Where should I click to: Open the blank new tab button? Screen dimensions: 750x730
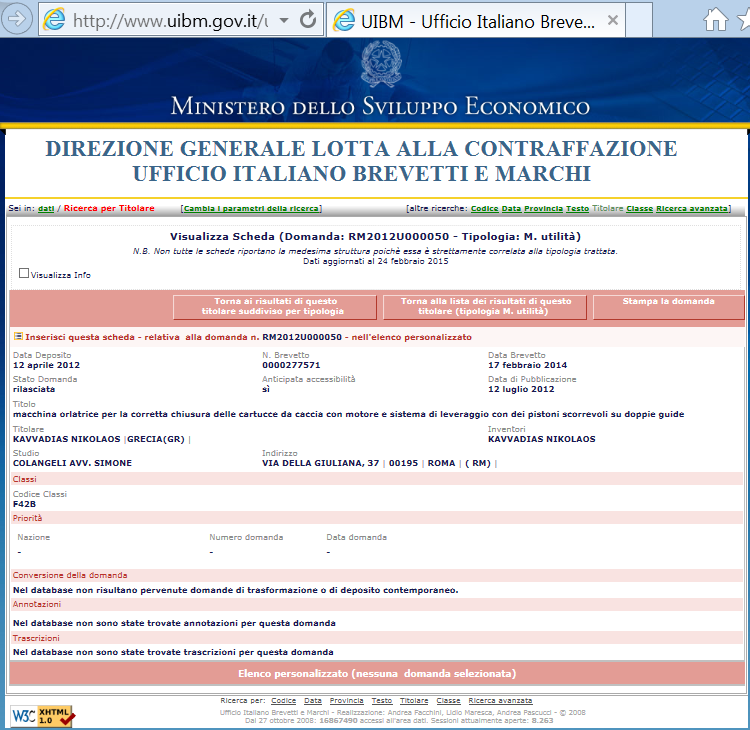click(639, 20)
